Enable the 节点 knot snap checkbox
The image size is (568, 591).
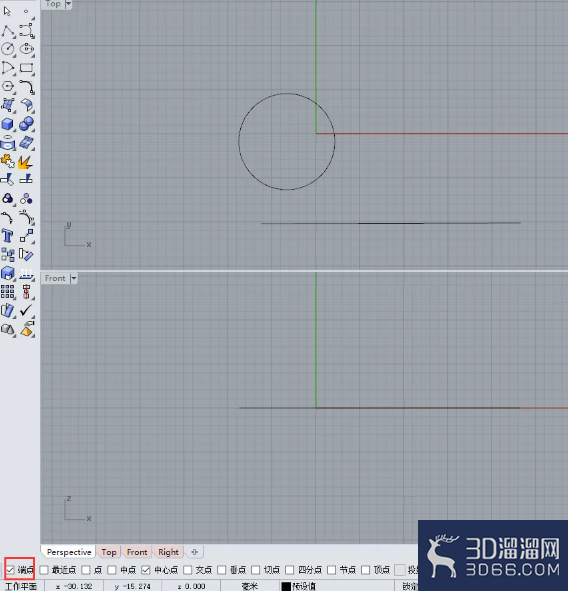click(331, 570)
